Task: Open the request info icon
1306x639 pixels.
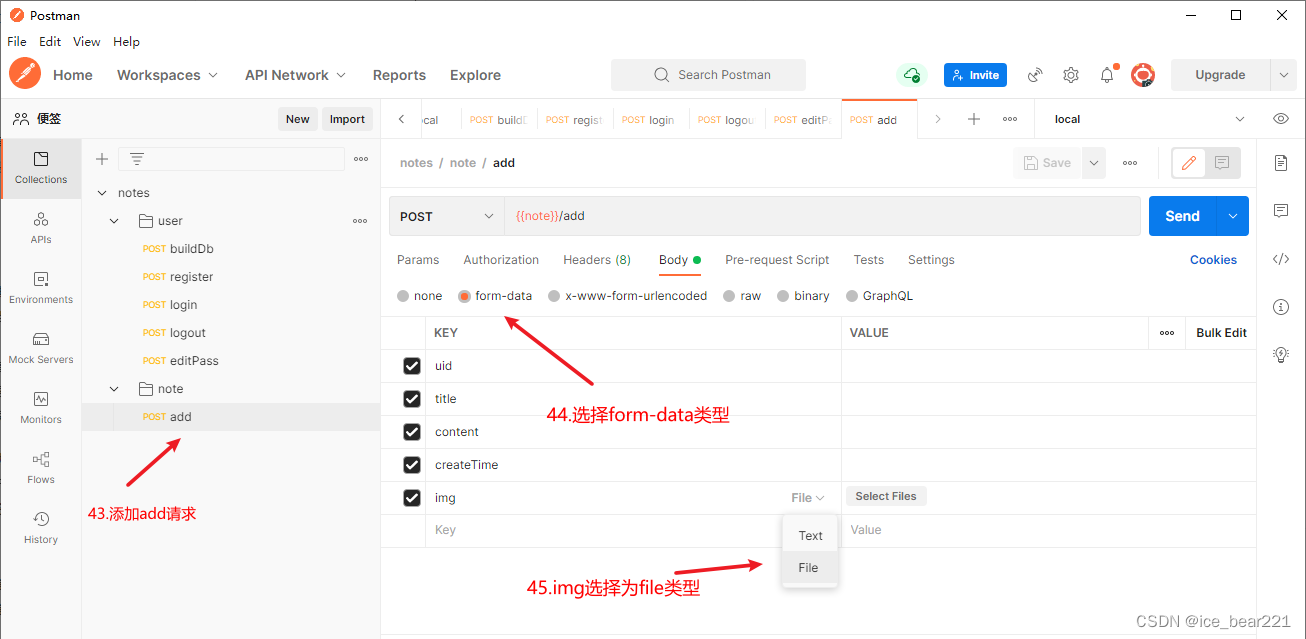Action: coord(1281,306)
